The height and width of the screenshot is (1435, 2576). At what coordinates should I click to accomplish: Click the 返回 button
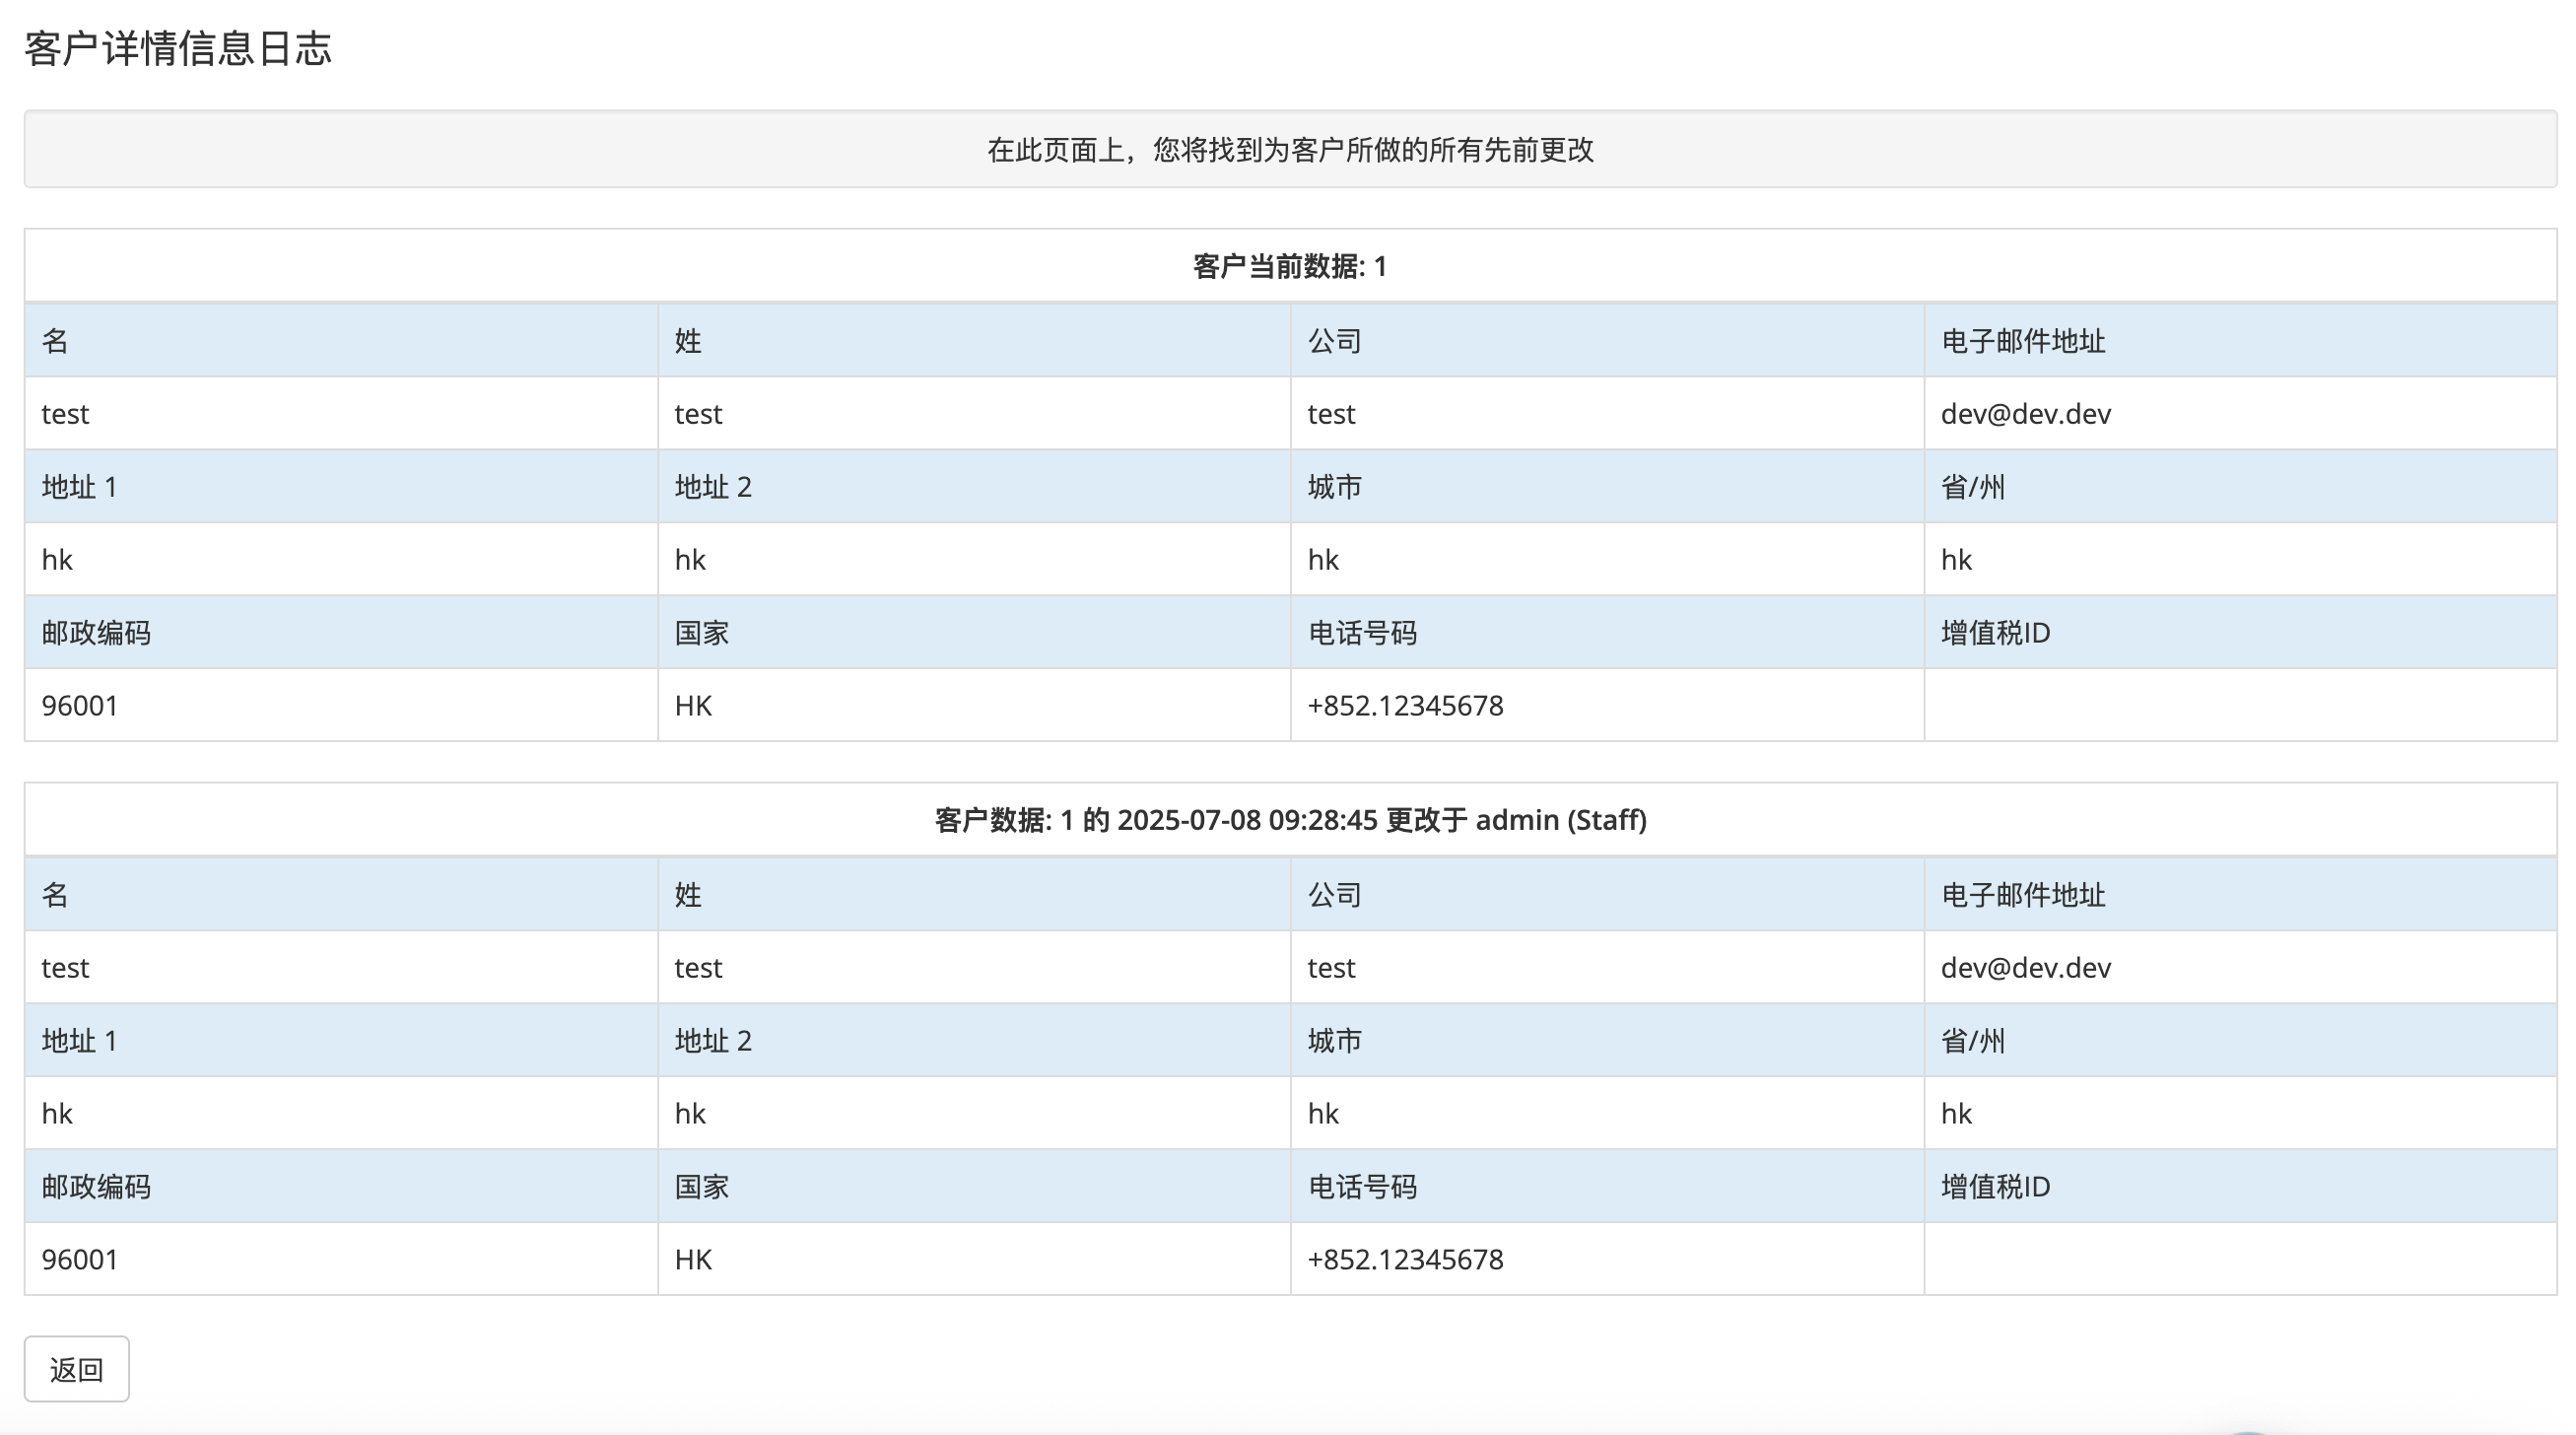pos(77,1369)
